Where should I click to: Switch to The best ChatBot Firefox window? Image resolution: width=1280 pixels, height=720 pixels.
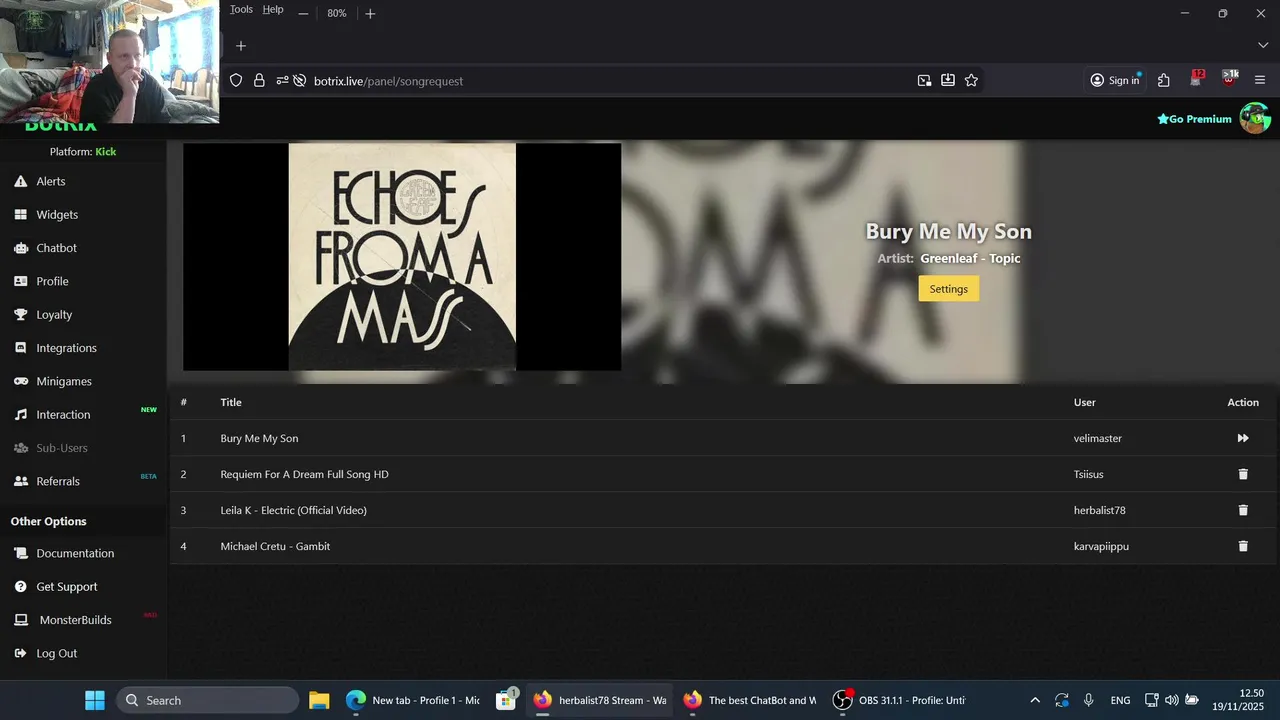tap(750, 700)
